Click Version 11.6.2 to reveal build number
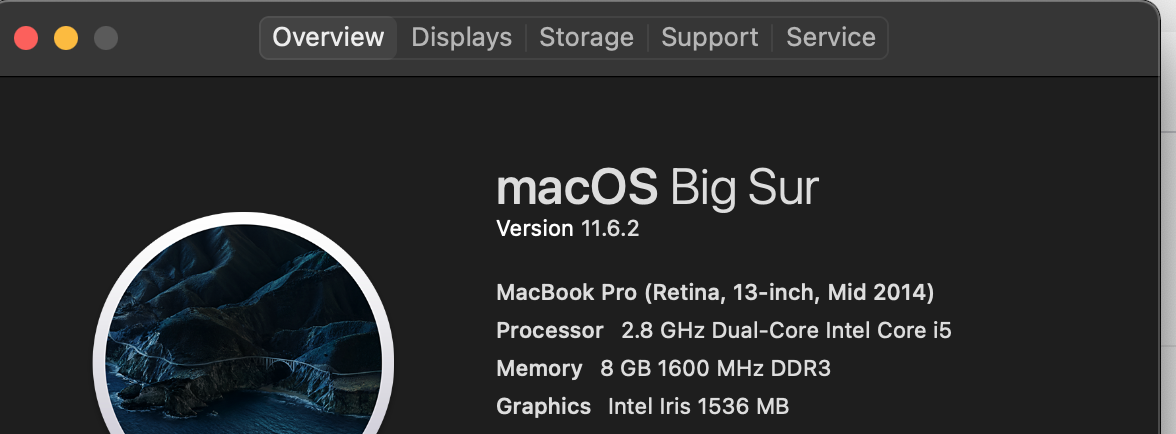The width and height of the screenshot is (1176, 434). pyautogui.click(x=567, y=229)
